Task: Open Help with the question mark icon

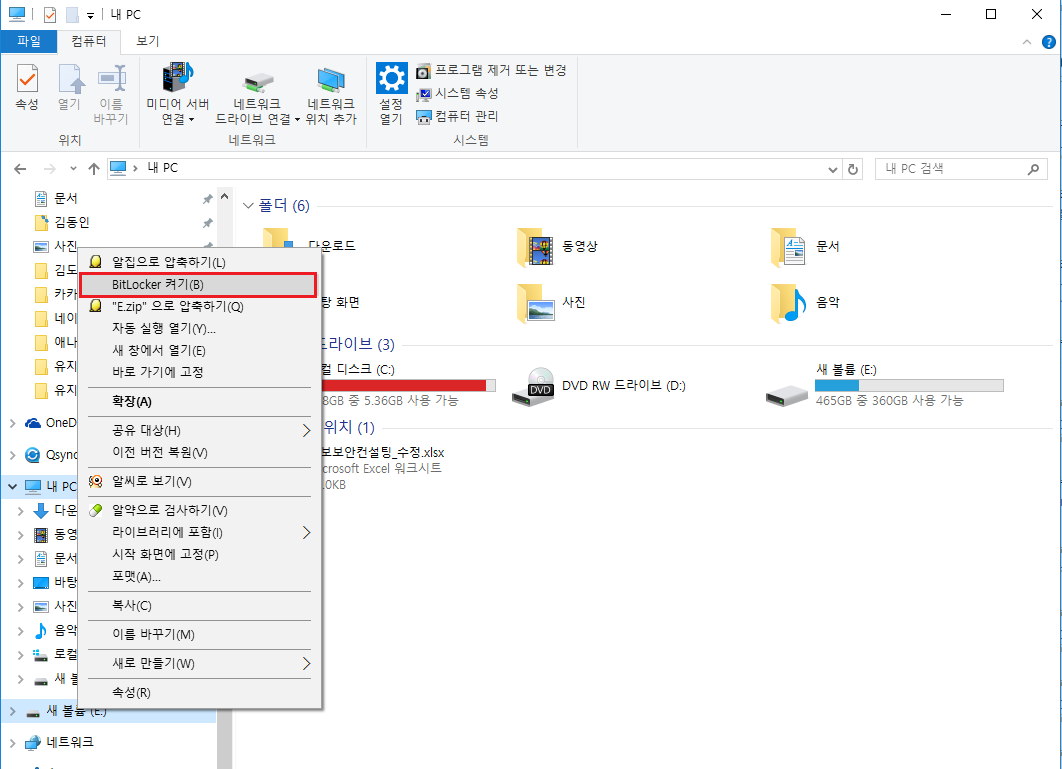Action: tap(1048, 42)
